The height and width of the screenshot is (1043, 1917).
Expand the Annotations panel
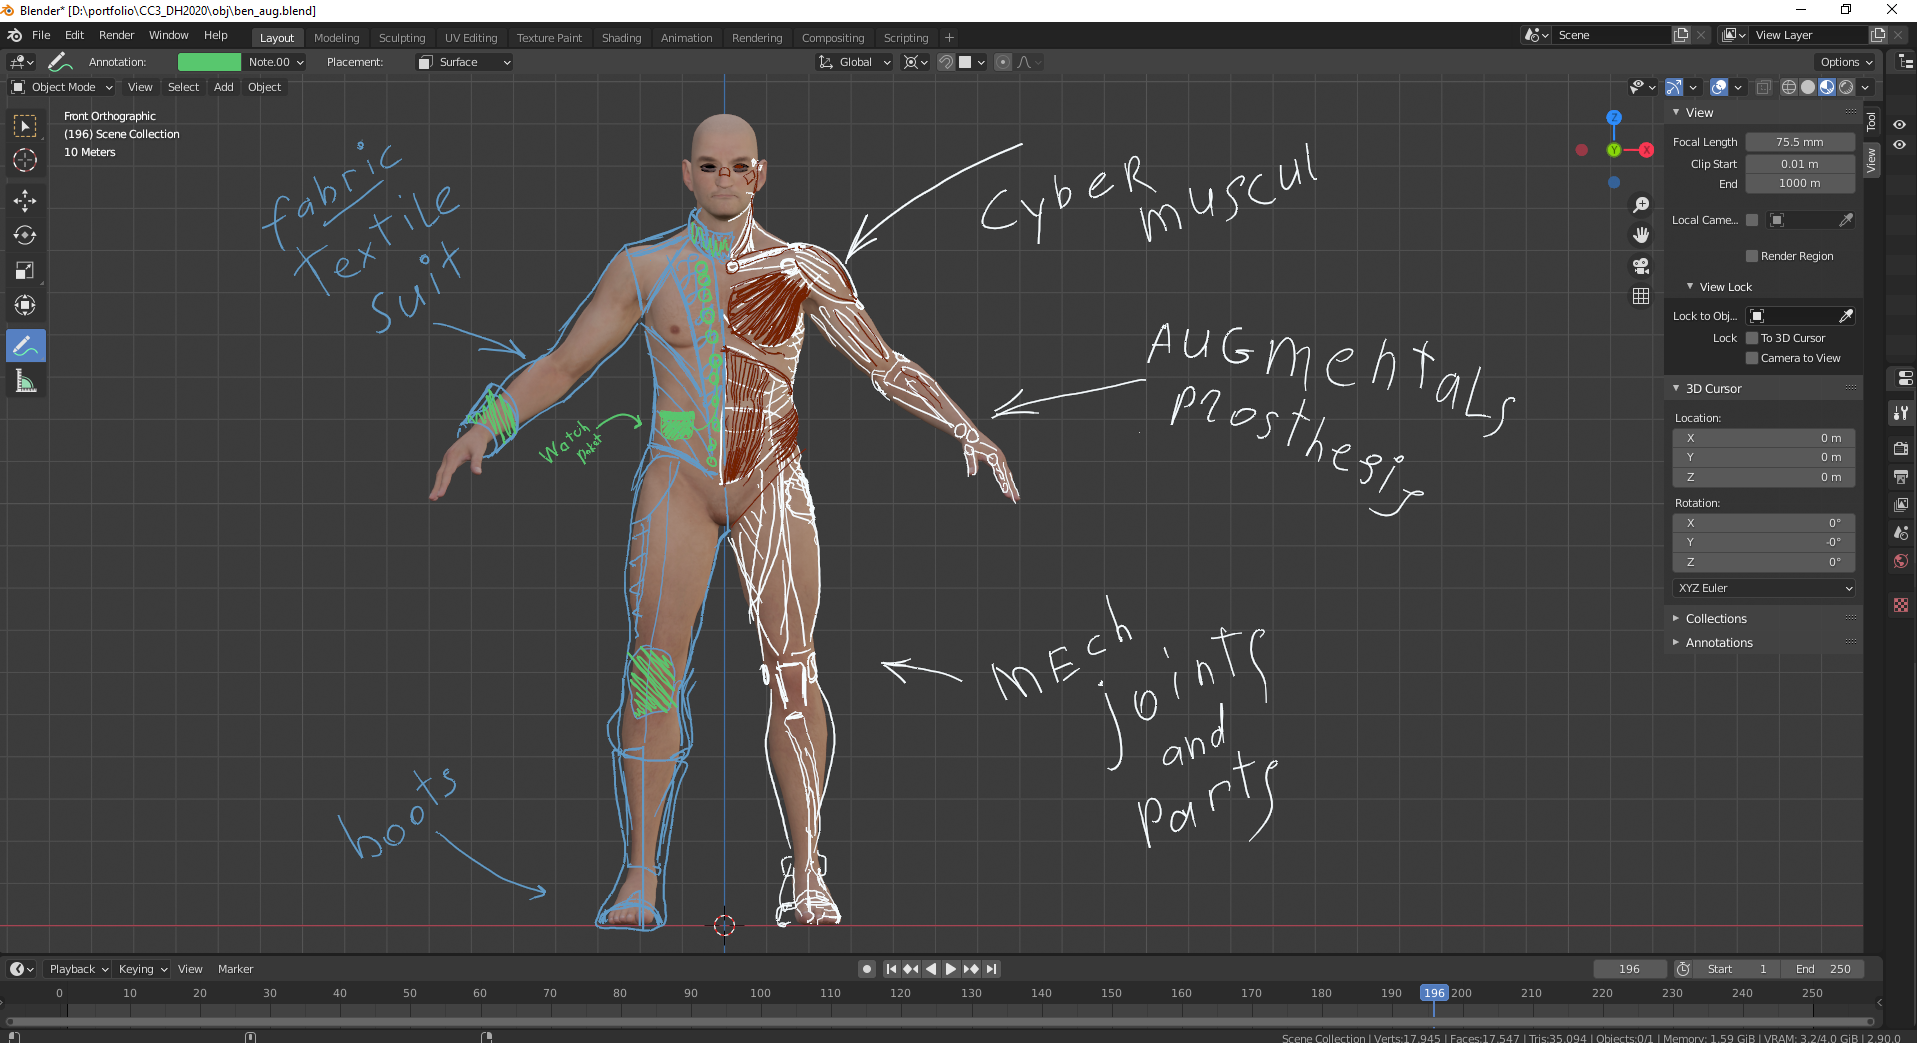click(x=1719, y=643)
